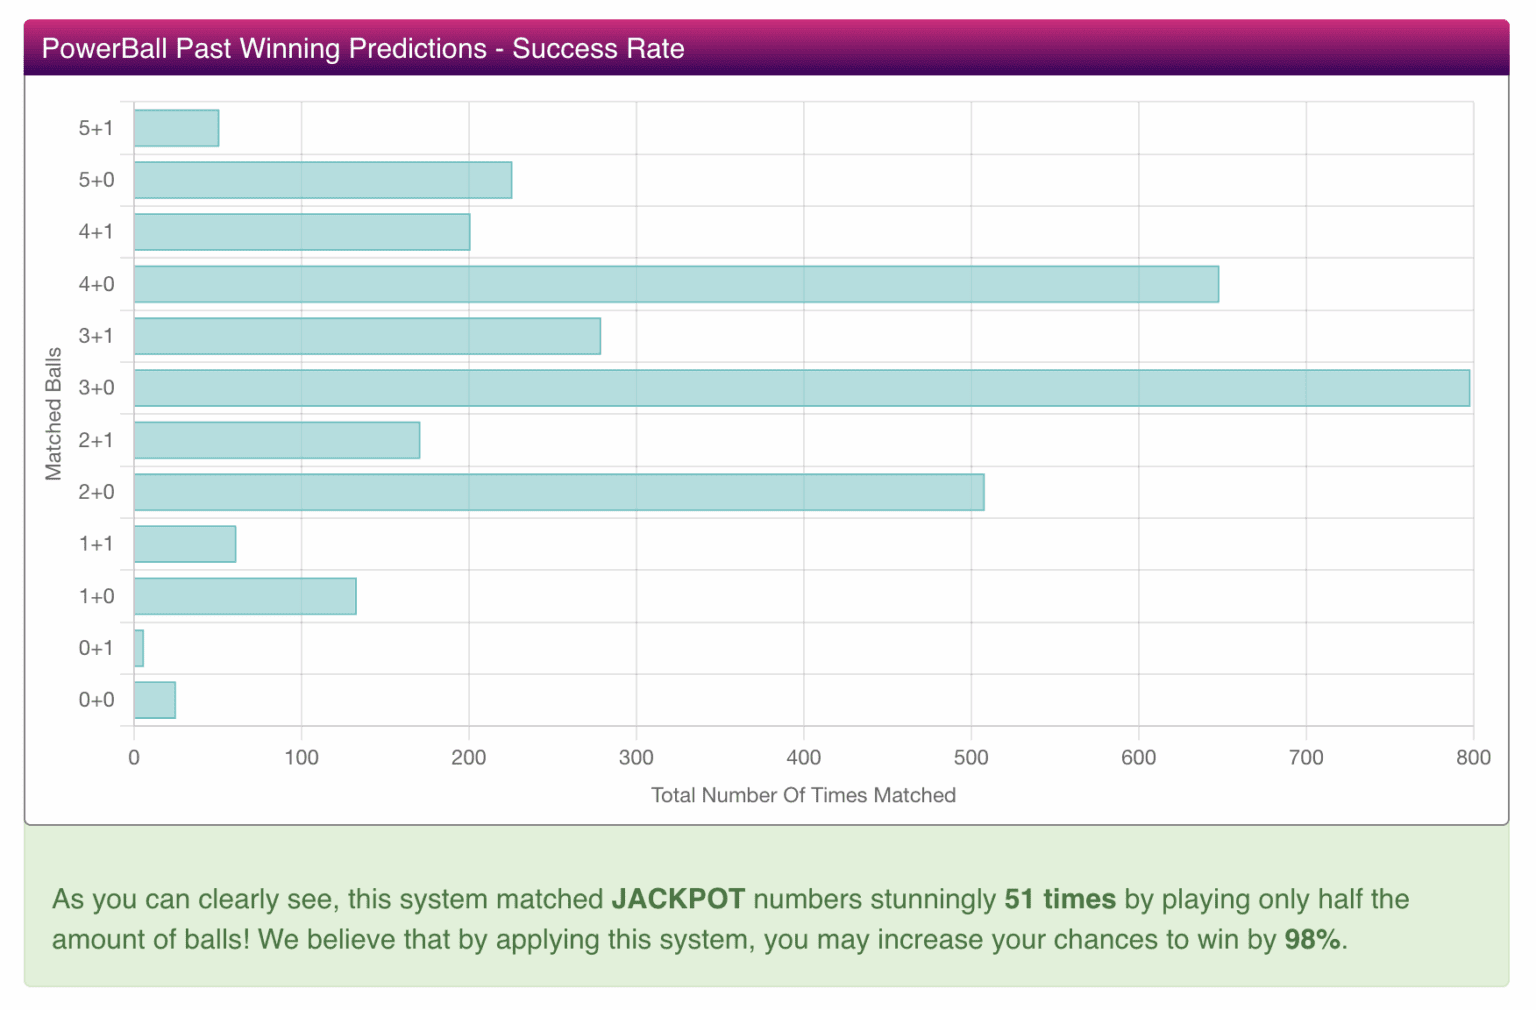Click the 'Matched Balls' vertical axis title
The image size is (1536, 1010).
click(53, 413)
